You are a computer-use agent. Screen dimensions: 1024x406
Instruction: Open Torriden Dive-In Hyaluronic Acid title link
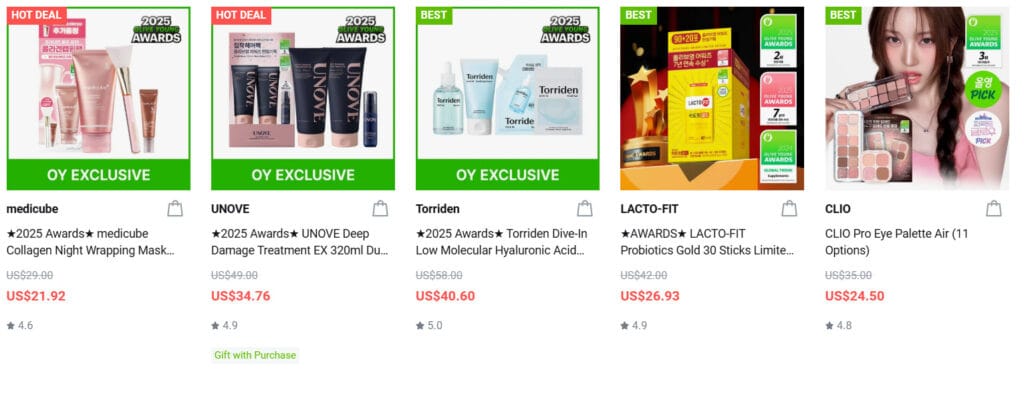coord(502,242)
